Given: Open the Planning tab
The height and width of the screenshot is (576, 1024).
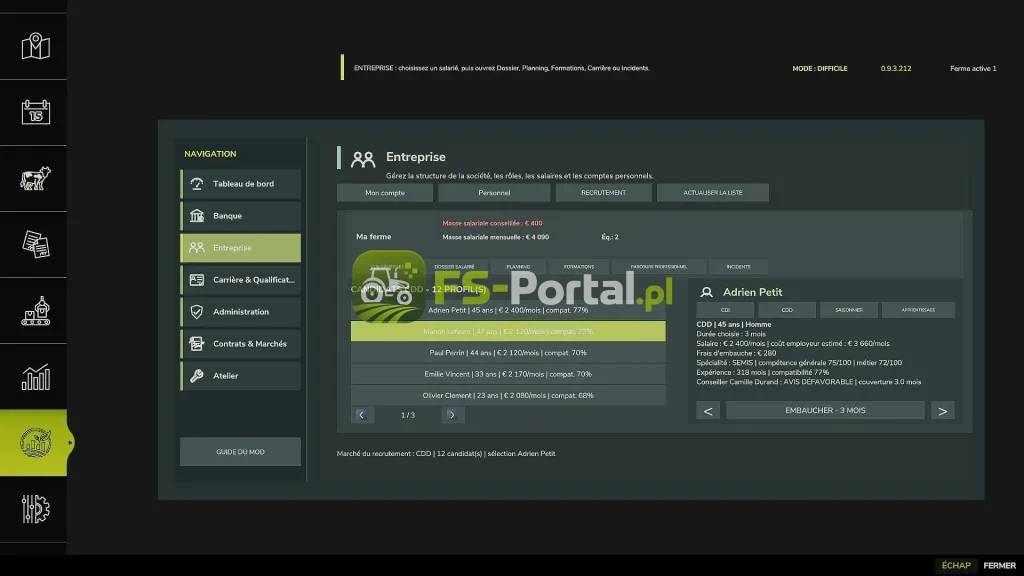Looking at the screenshot, I should (519, 266).
